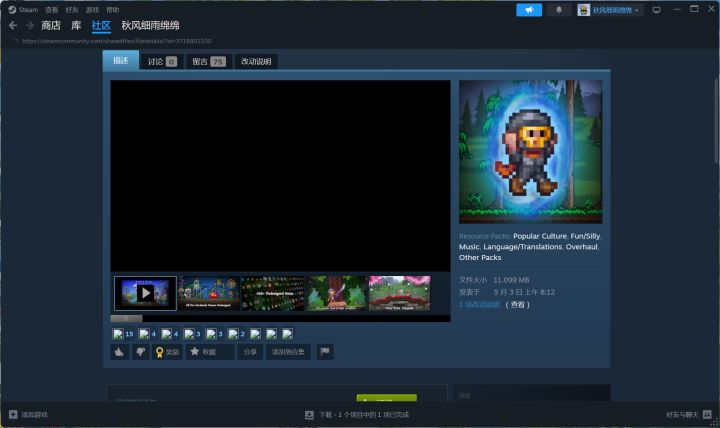The image size is (720, 428).
Task: Click the Steam logo menu
Action: (x=23, y=10)
